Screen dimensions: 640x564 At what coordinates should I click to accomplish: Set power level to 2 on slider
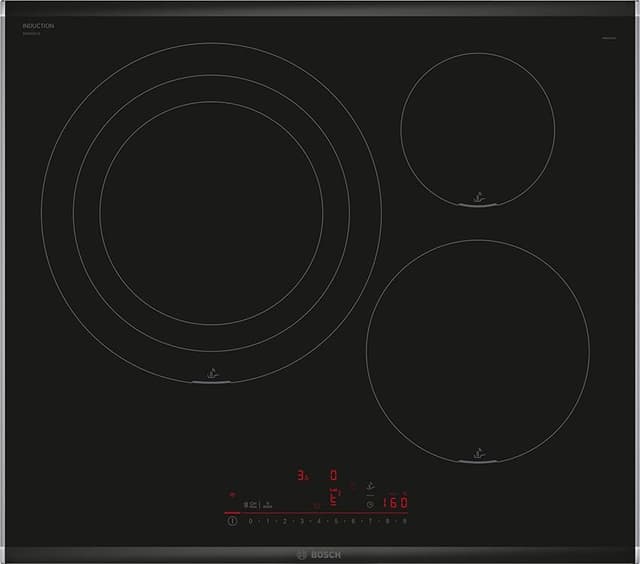[x=284, y=521]
